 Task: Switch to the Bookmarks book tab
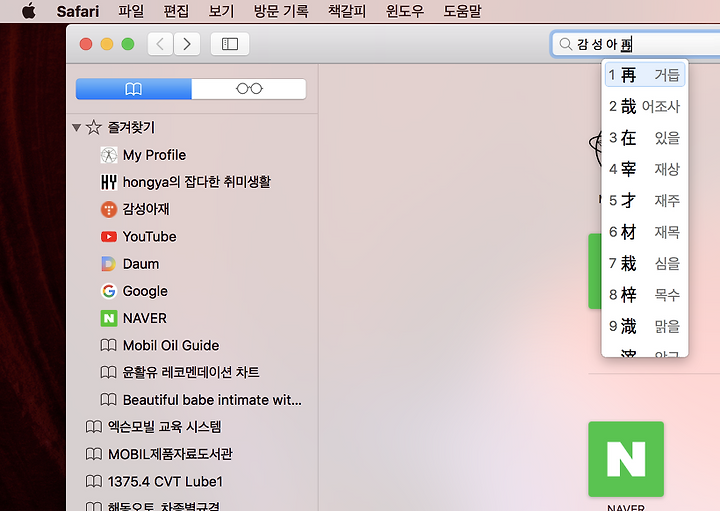[x=134, y=89]
